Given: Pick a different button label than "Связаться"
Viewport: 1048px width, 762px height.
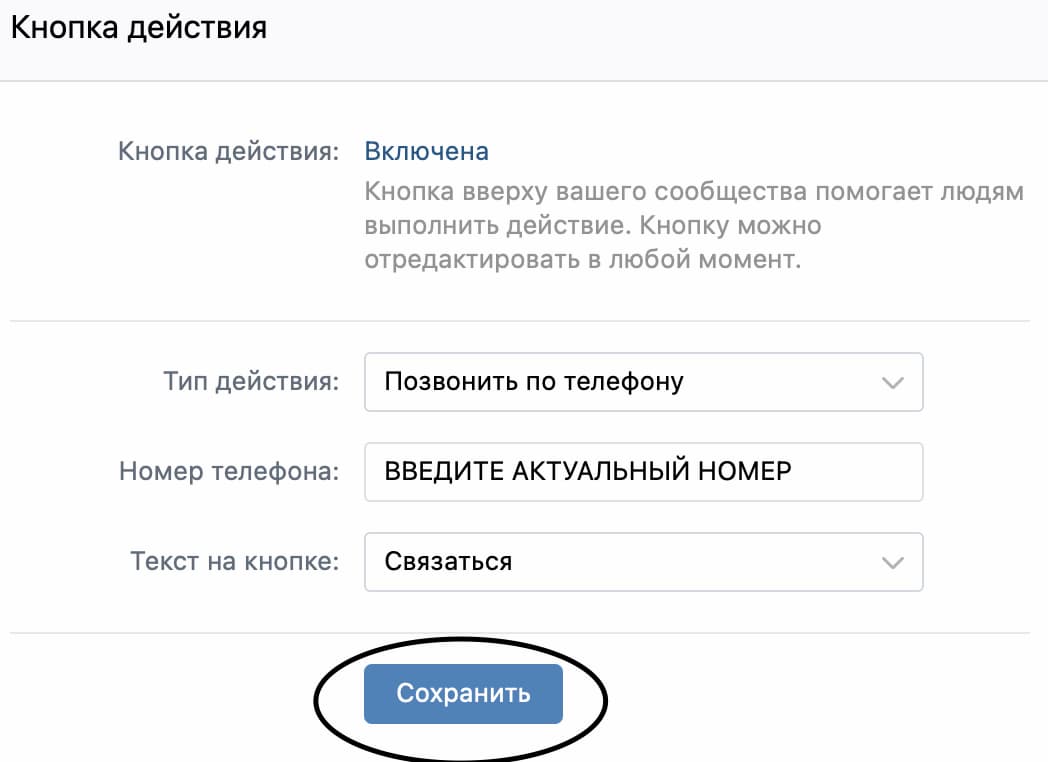Looking at the screenshot, I should coord(643,562).
